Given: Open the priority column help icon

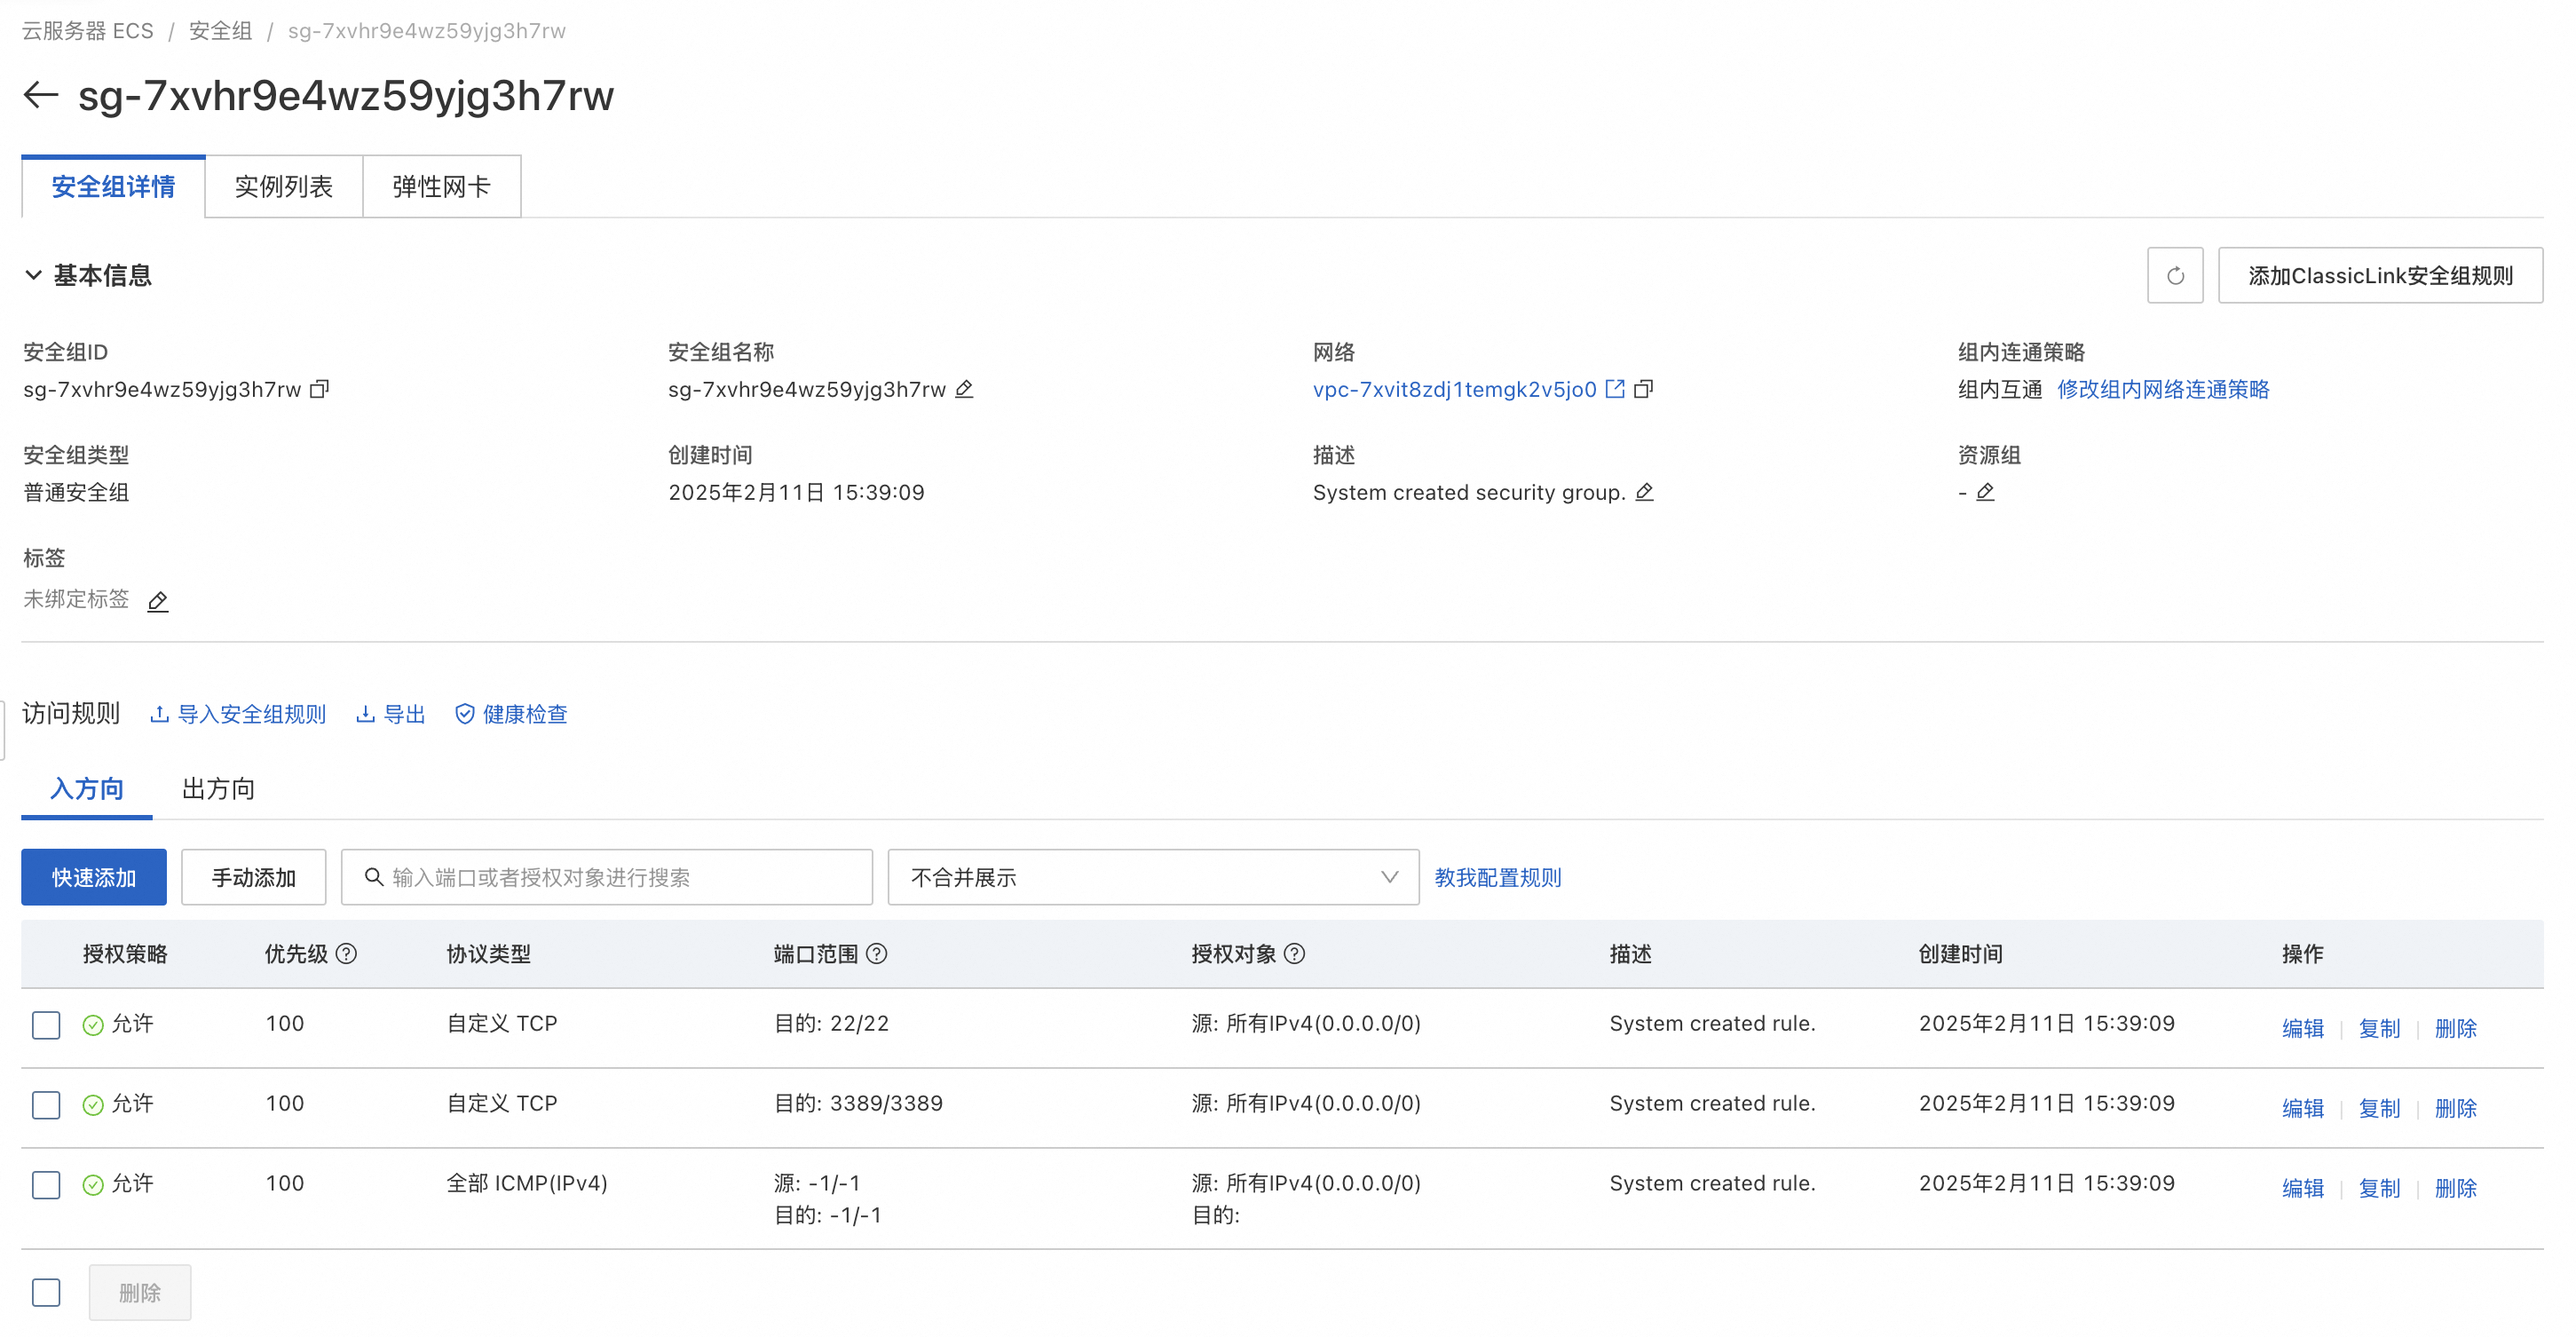Looking at the screenshot, I should (x=346, y=954).
